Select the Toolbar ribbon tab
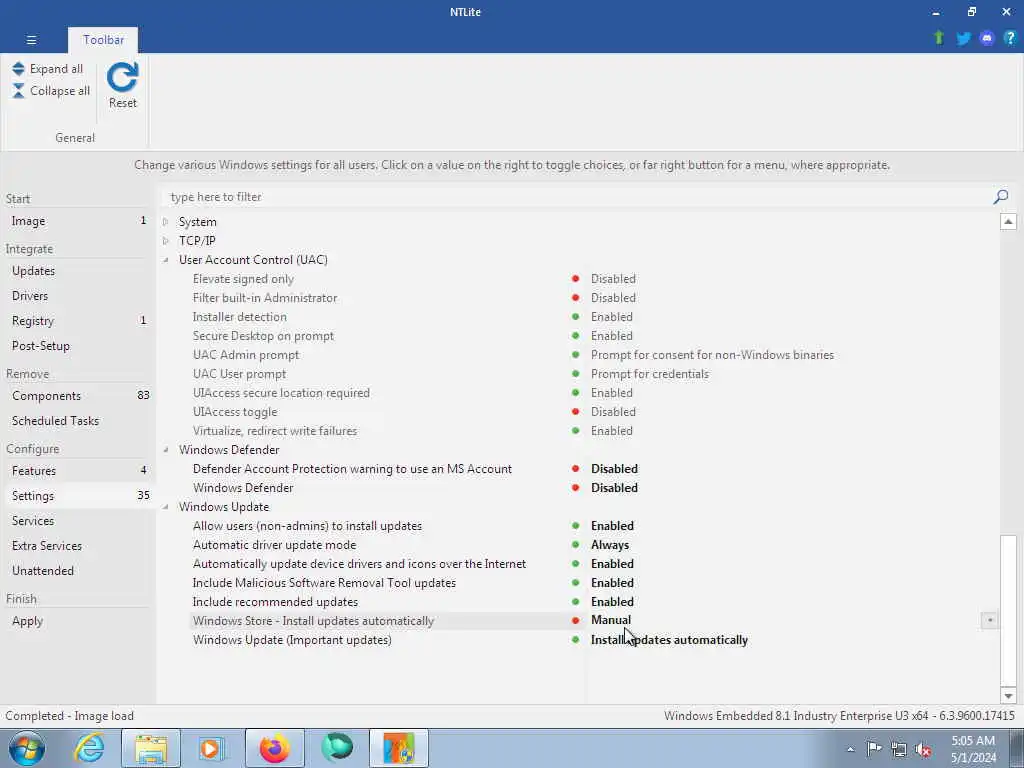 click(103, 40)
